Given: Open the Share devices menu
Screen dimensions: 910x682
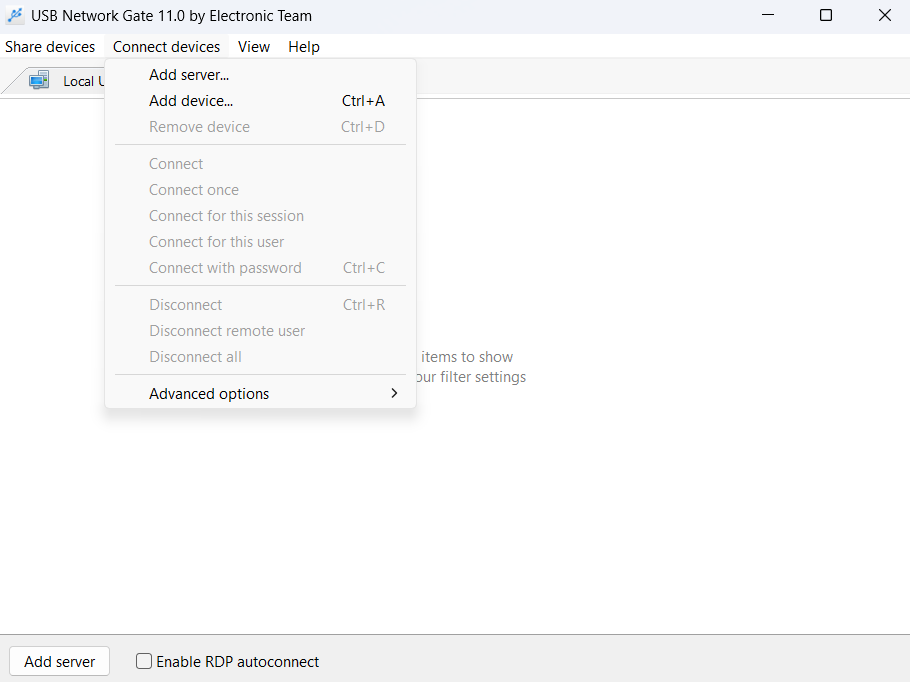Looking at the screenshot, I should coord(50,47).
